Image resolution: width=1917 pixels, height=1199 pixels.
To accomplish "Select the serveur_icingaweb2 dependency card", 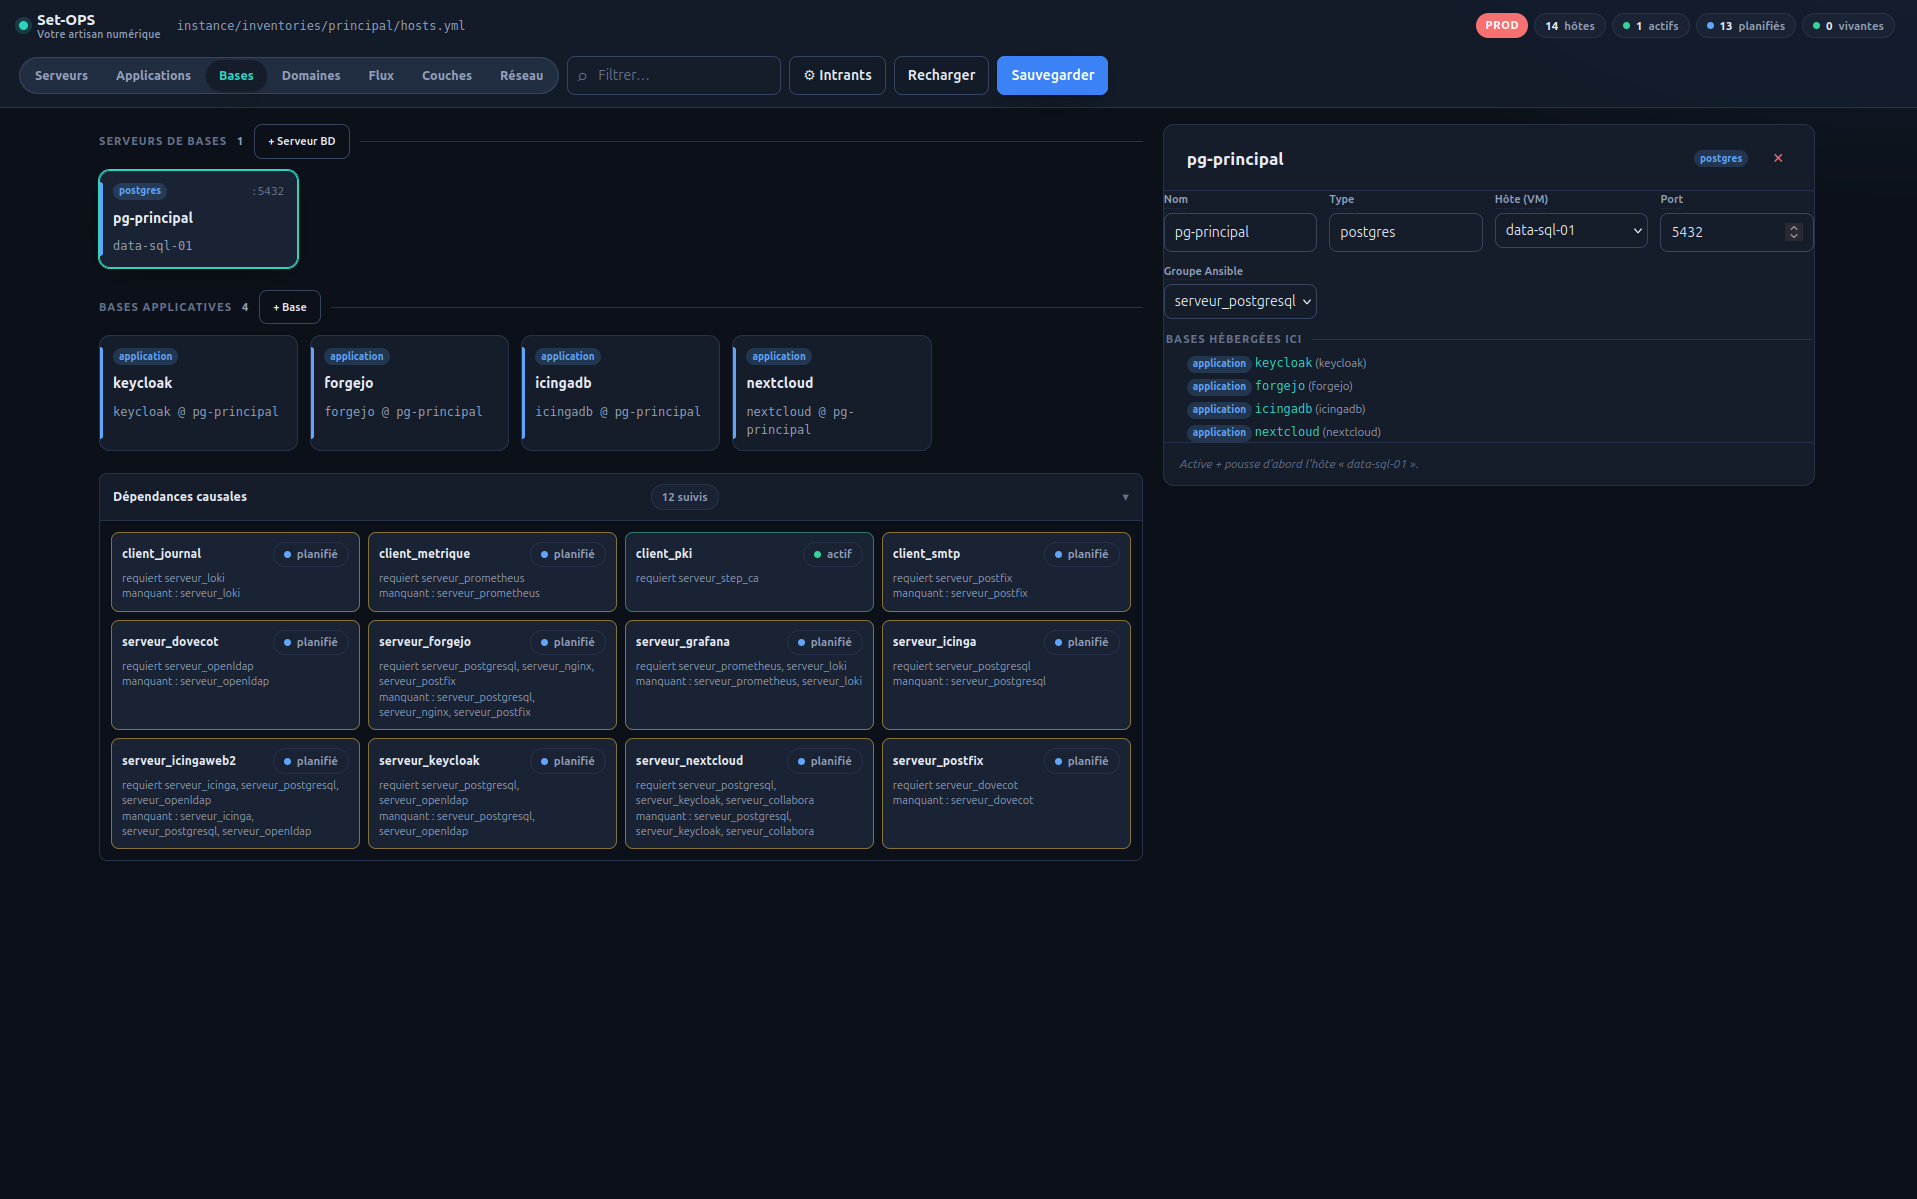I will point(235,794).
